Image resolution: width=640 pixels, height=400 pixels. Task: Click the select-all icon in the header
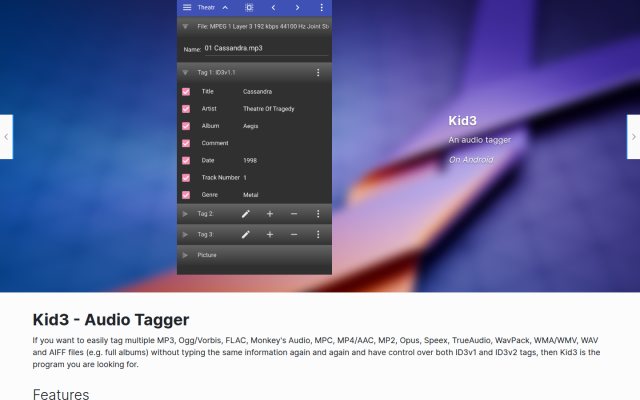[249, 7]
